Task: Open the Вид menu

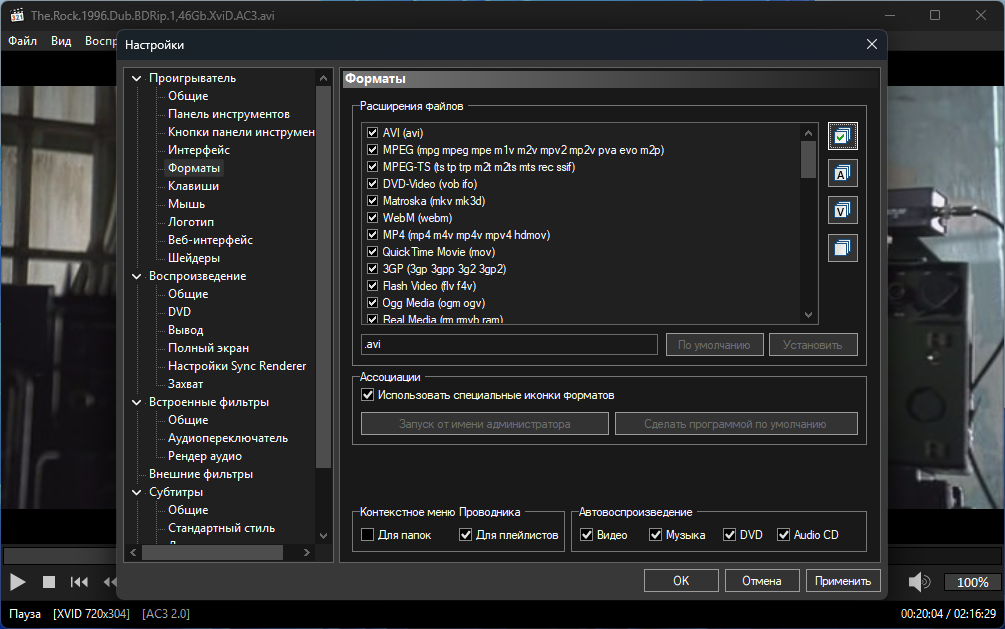Action: [x=61, y=41]
